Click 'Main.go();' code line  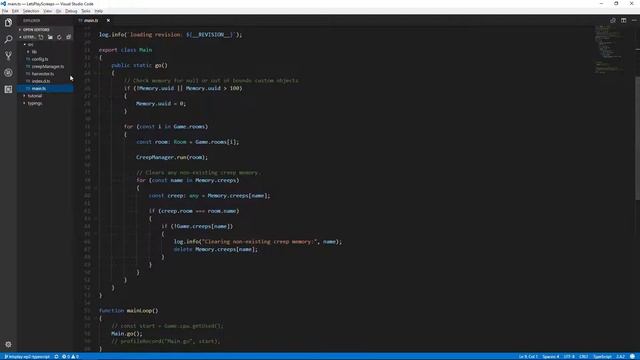click(127, 333)
